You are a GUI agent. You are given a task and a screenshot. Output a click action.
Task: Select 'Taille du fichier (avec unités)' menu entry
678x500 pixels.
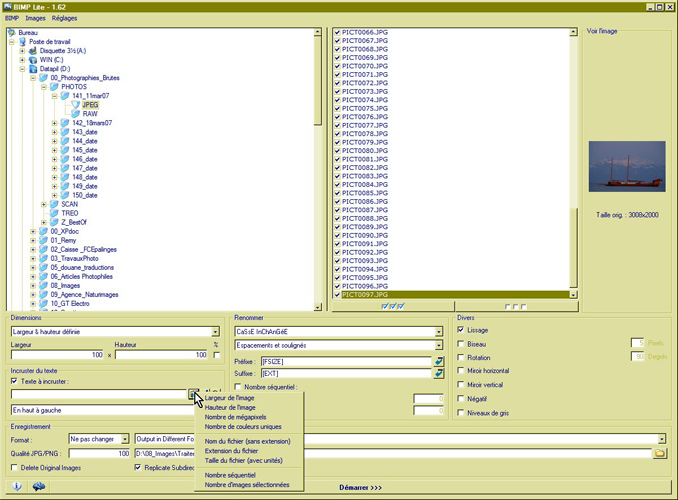(244, 458)
